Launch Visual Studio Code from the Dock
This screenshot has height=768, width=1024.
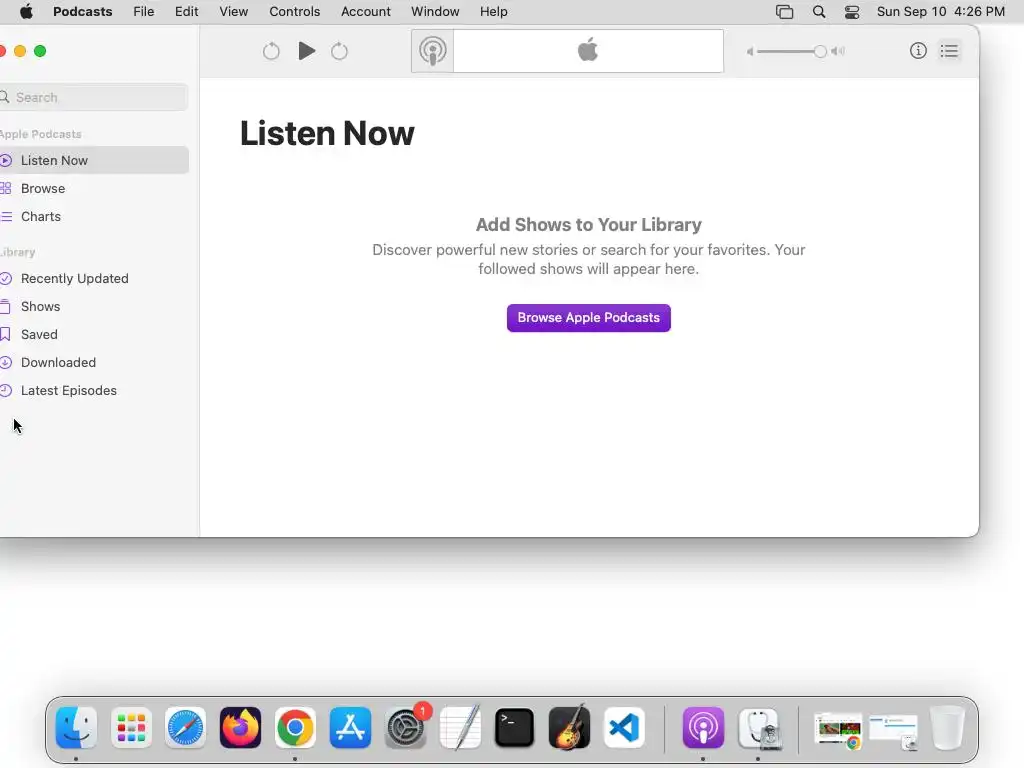pos(624,728)
